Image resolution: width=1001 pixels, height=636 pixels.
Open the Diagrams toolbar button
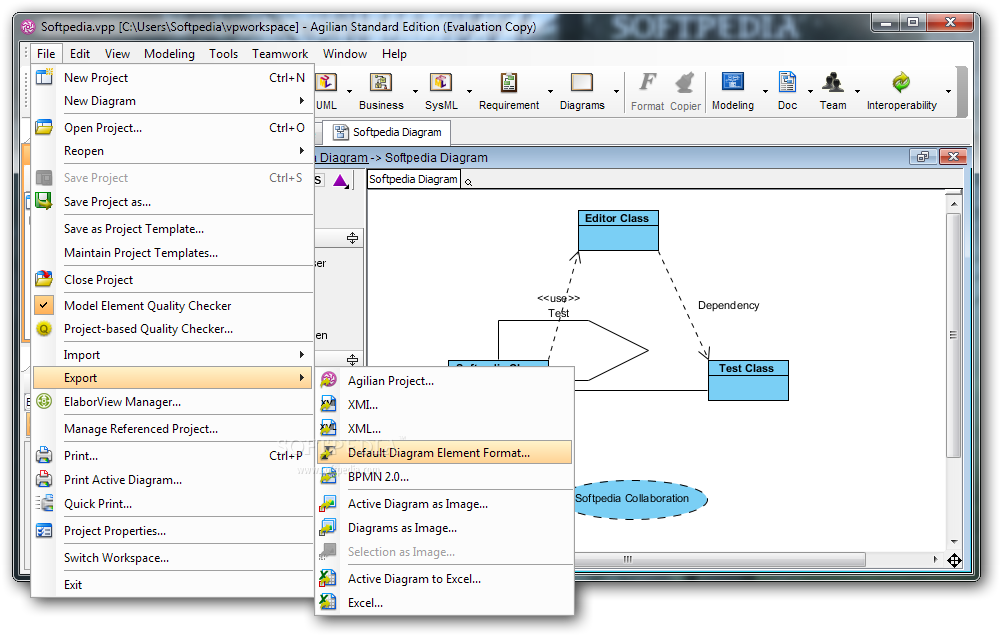(582, 91)
